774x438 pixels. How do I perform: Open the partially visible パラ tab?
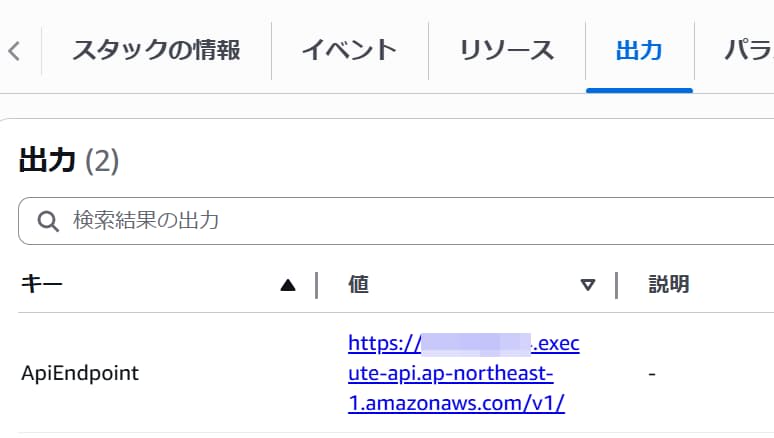(746, 50)
